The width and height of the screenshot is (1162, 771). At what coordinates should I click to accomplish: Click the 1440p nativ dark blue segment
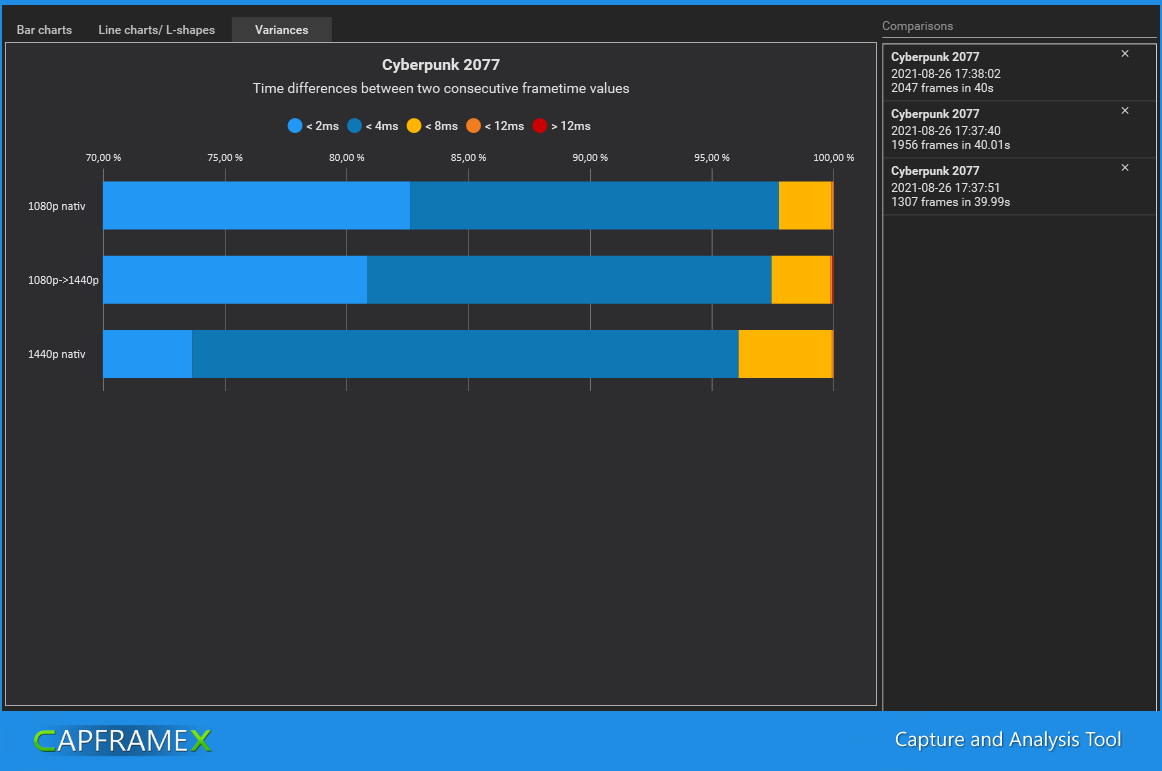(x=465, y=354)
